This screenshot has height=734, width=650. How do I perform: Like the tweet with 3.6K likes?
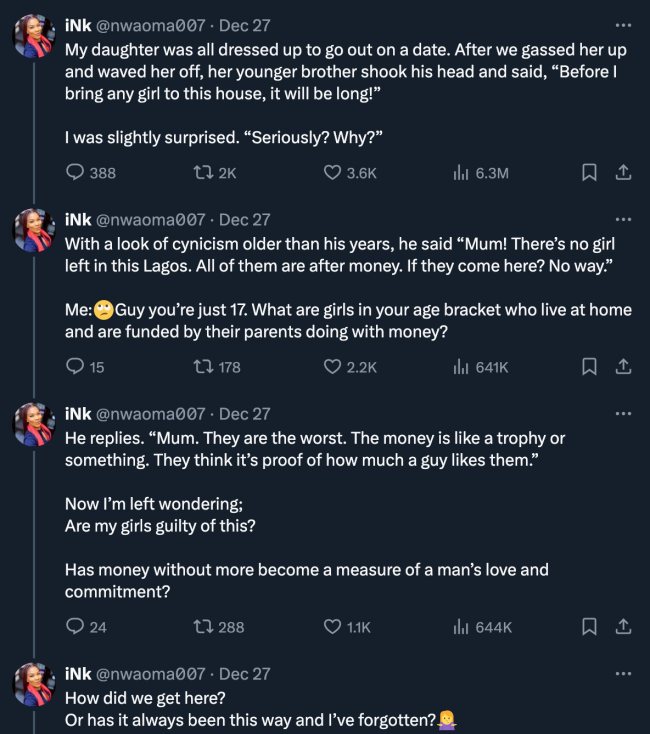[334, 173]
